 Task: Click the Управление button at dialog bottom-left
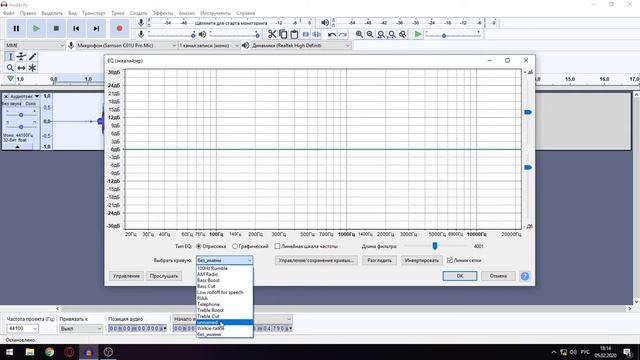[126, 276]
